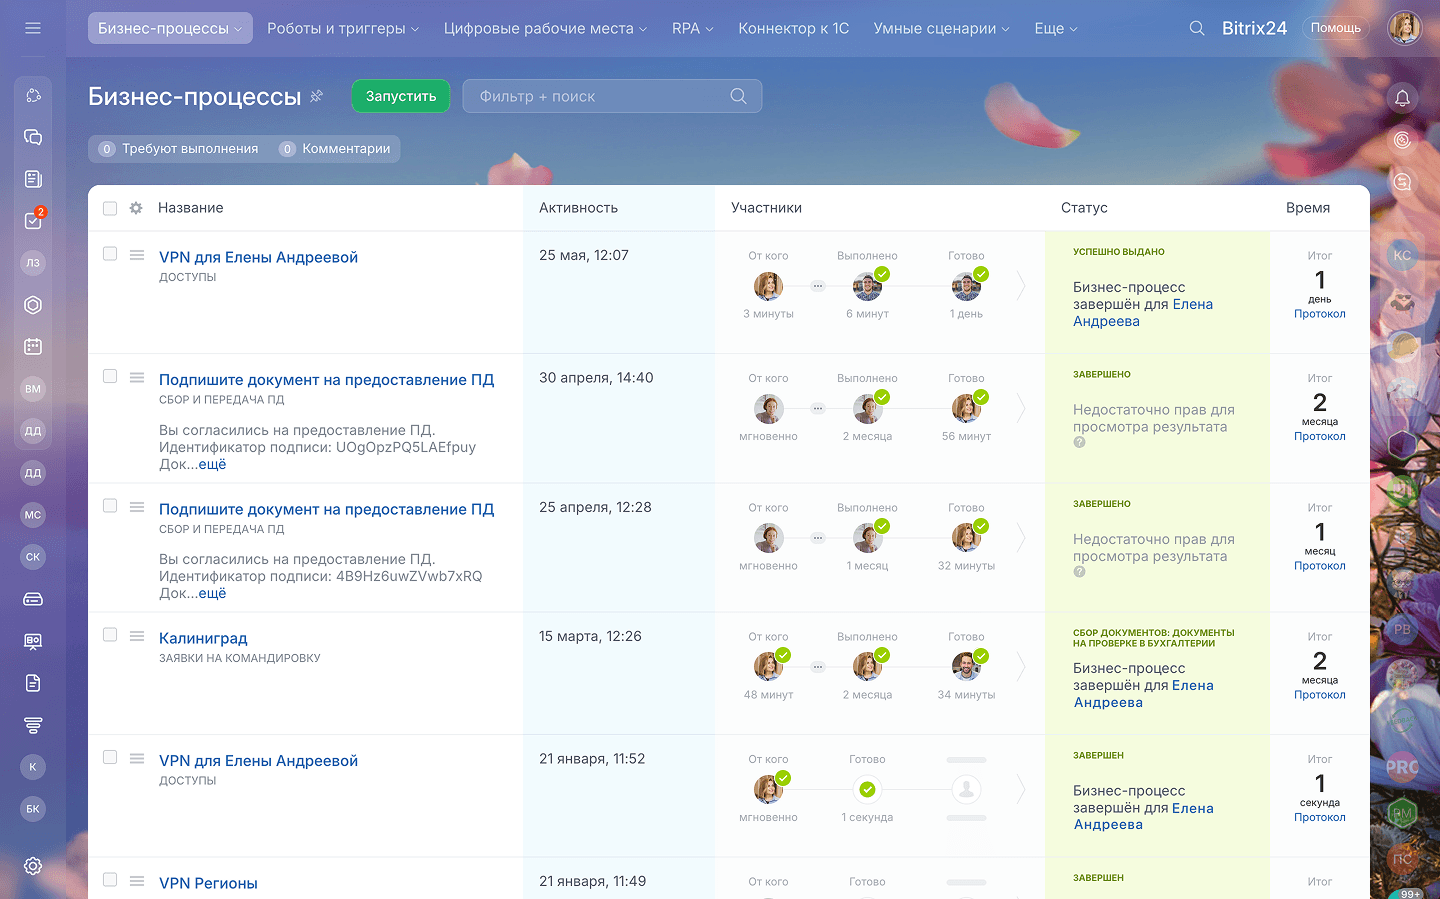The height and width of the screenshot is (899, 1440).
Task: Open the БК avatar in left sidebar
Action: [33, 809]
